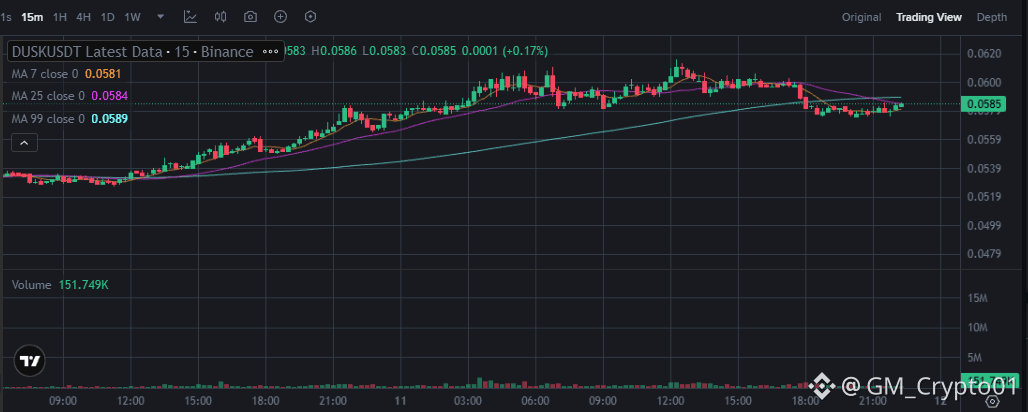The image size is (1028, 412).
Task: Open chart settings hexagon icon in toolbar
Action: pyautogui.click(x=310, y=17)
